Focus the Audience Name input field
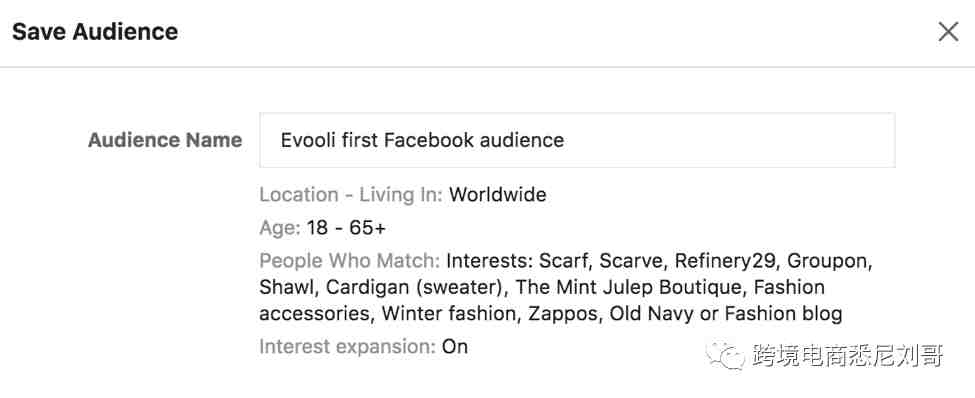 577,140
